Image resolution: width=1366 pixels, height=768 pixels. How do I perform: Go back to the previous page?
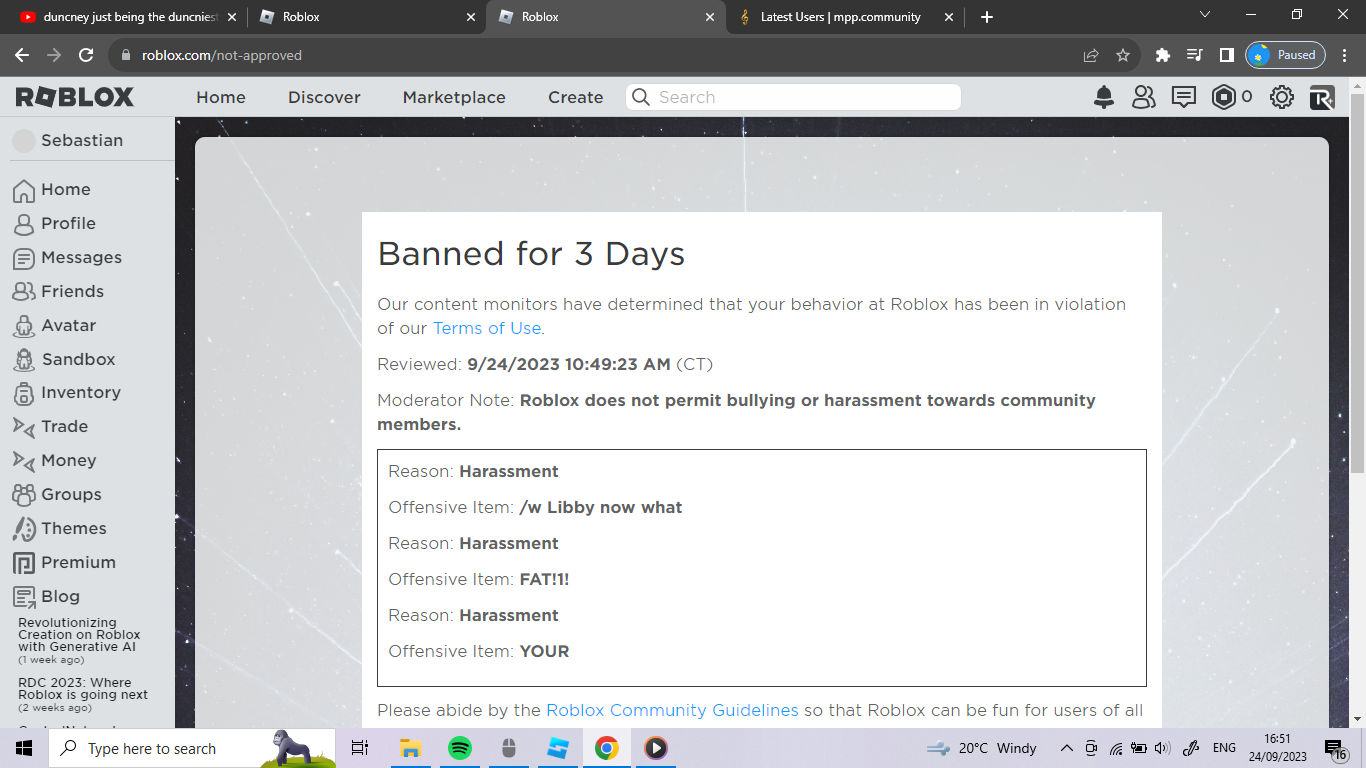coord(22,55)
